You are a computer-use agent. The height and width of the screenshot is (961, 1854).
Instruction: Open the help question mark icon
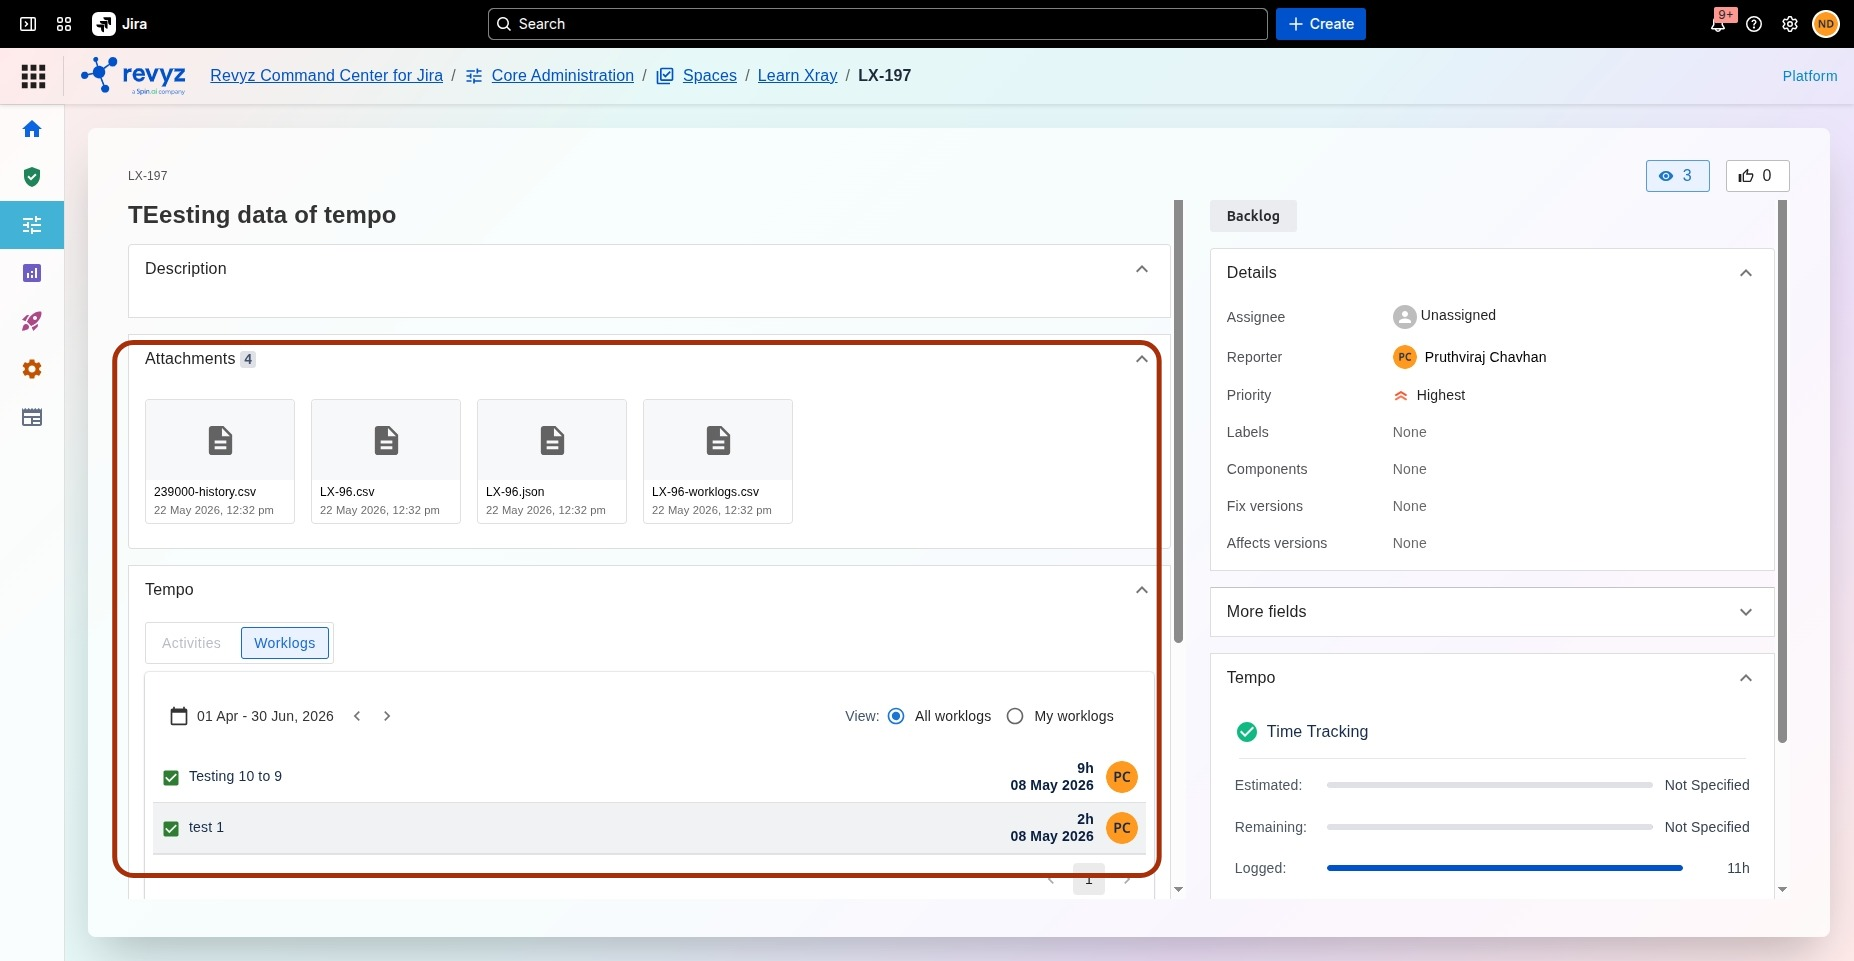point(1754,24)
